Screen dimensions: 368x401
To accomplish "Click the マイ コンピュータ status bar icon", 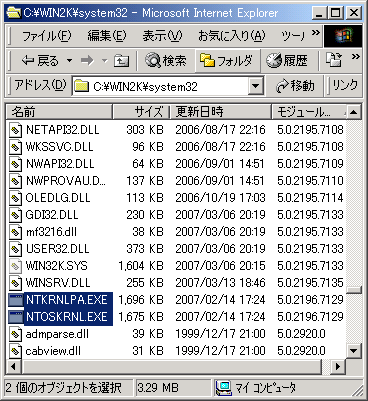I will click(224, 388).
